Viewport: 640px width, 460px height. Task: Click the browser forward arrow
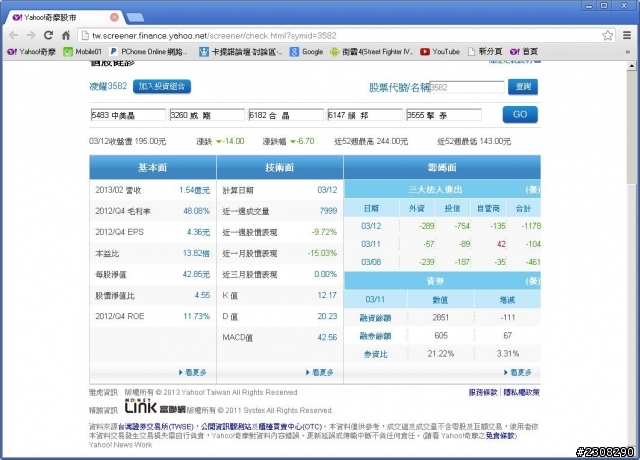coord(31,35)
